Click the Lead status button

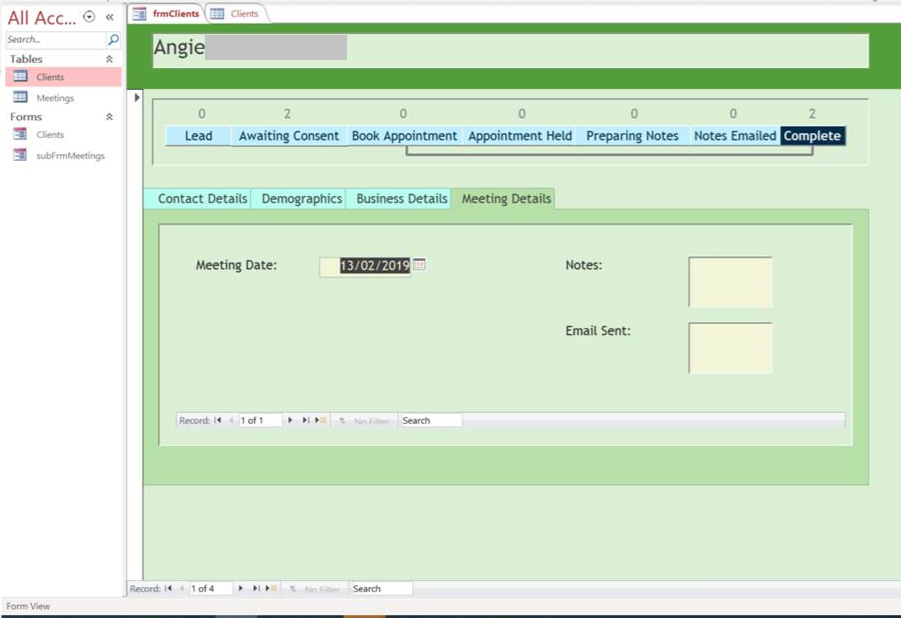(x=198, y=136)
